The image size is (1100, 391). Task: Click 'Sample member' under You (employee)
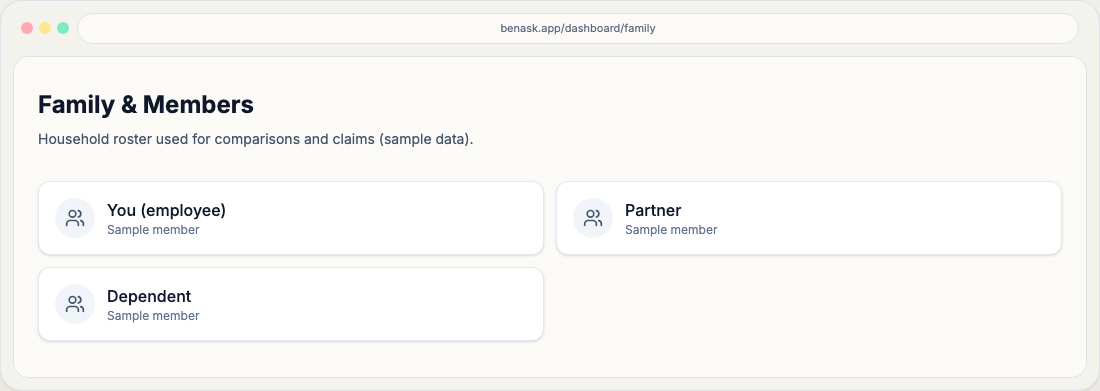pyautogui.click(x=153, y=230)
